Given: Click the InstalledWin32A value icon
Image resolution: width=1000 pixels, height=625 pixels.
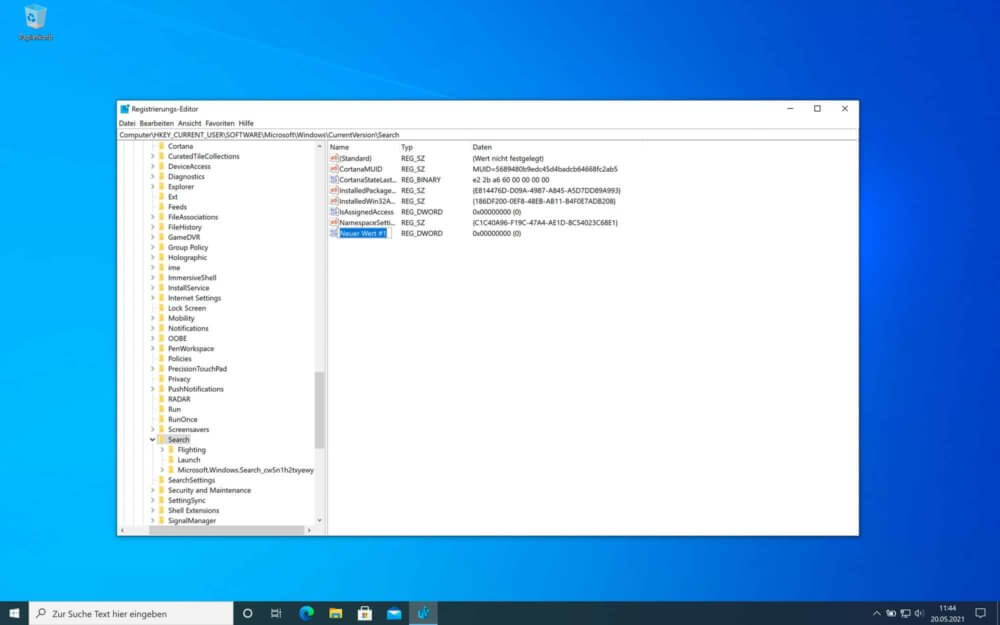Looking at the screenshot, I should click(334, 201).
